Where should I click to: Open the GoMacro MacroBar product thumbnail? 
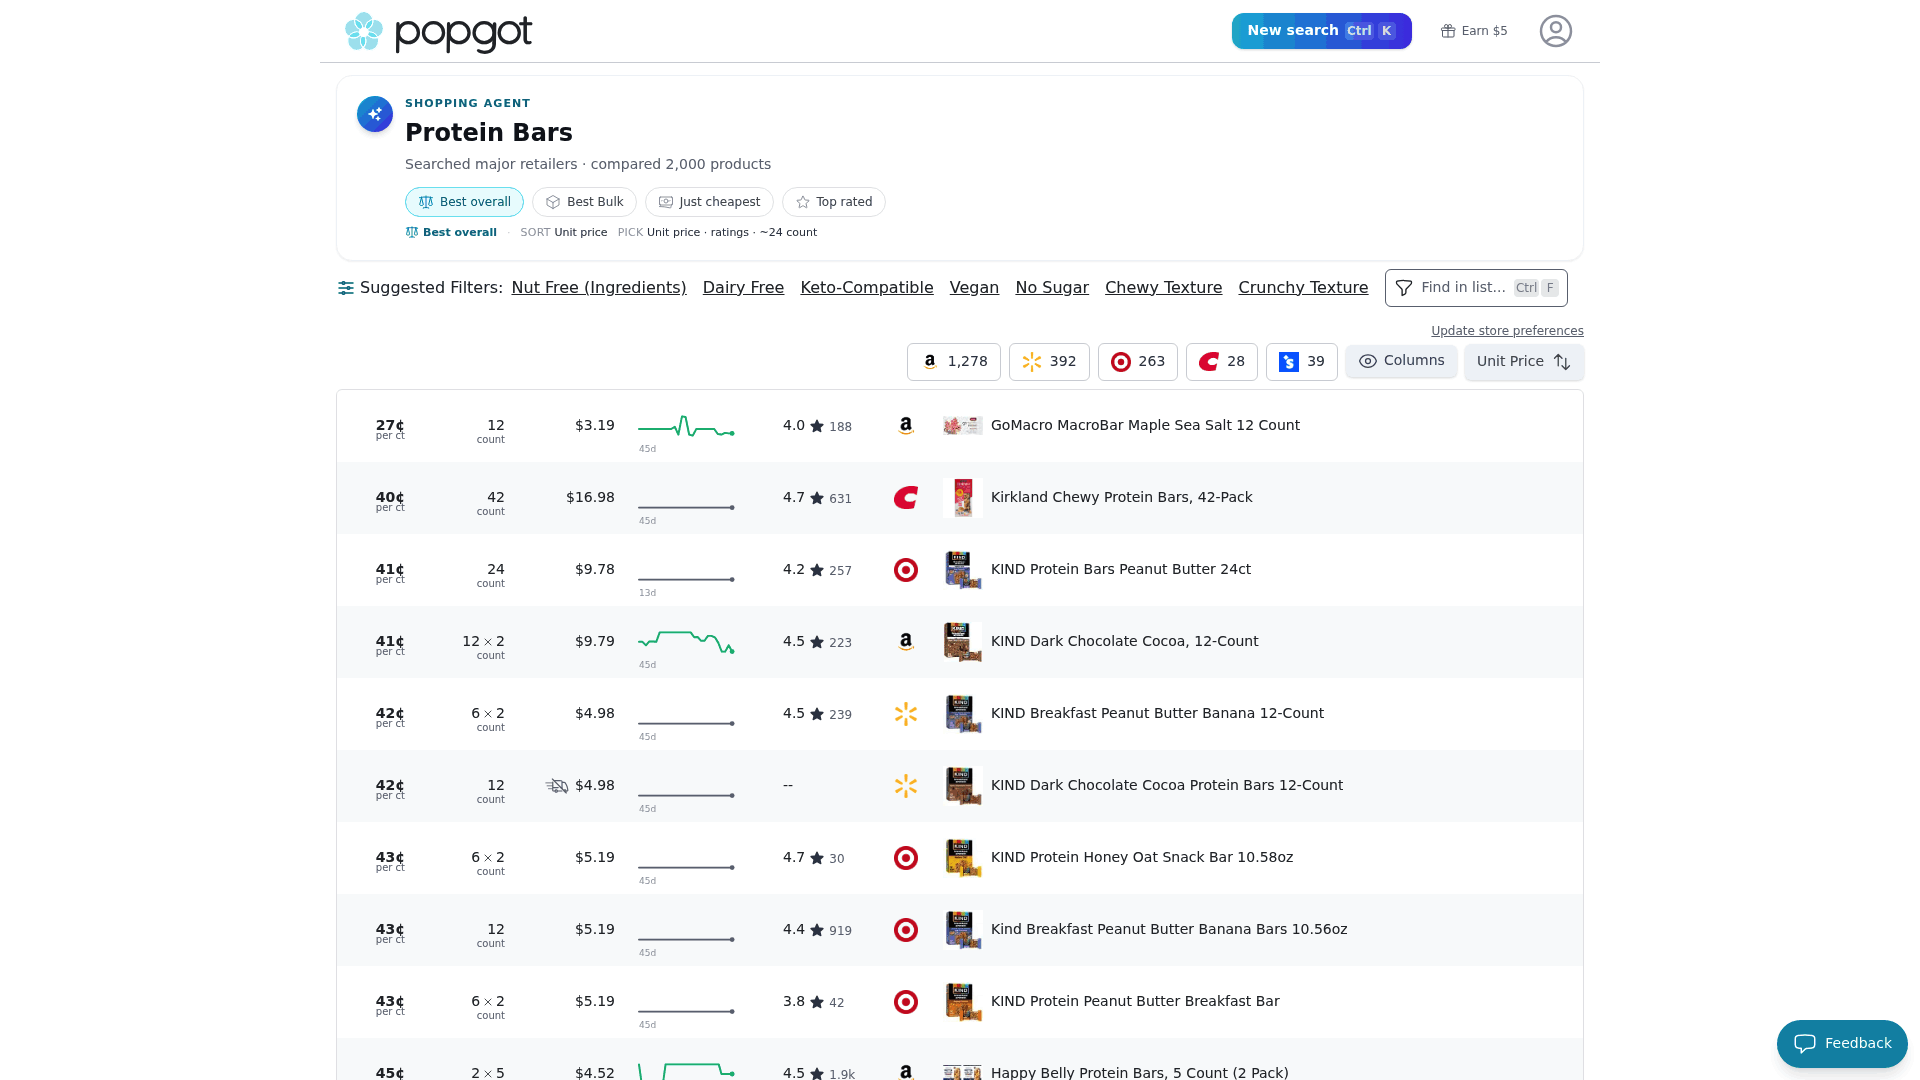click(962, 426)
